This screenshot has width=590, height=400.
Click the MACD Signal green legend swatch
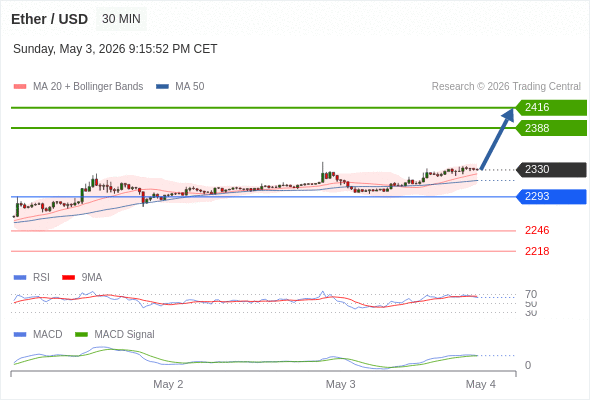tap(81, 335)
